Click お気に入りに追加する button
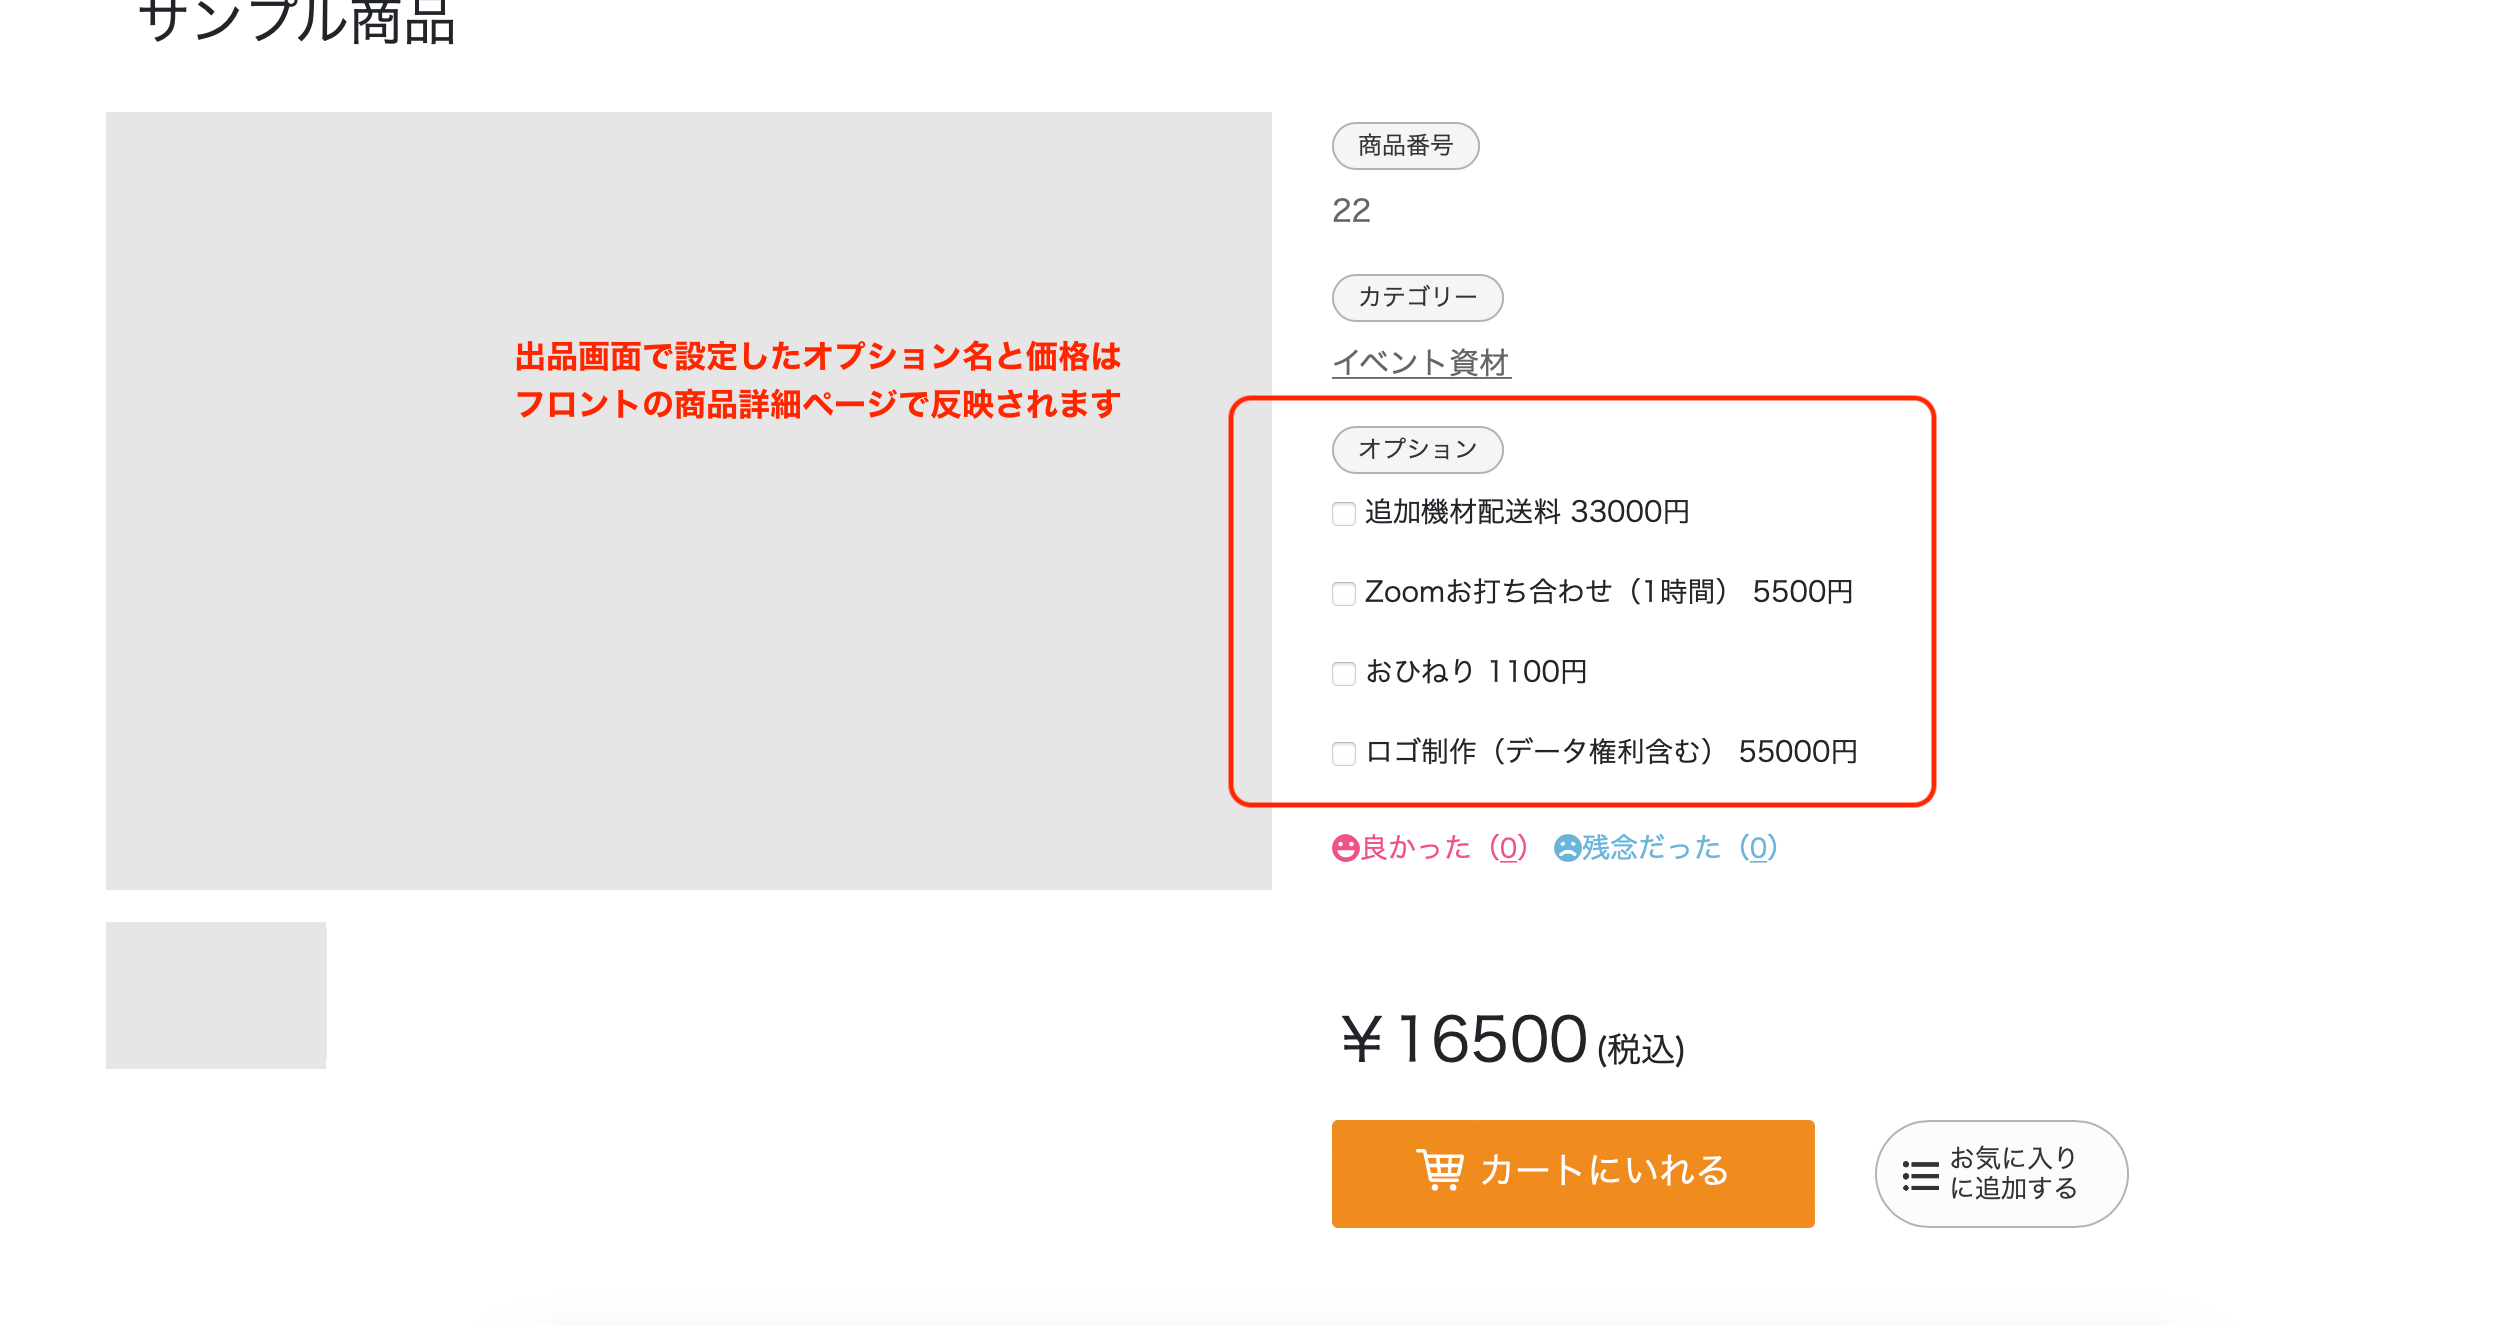2510x1326 pixels. point(2001,1174)
